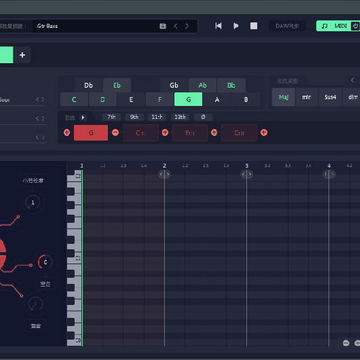Select the B root key

(246, 99)
